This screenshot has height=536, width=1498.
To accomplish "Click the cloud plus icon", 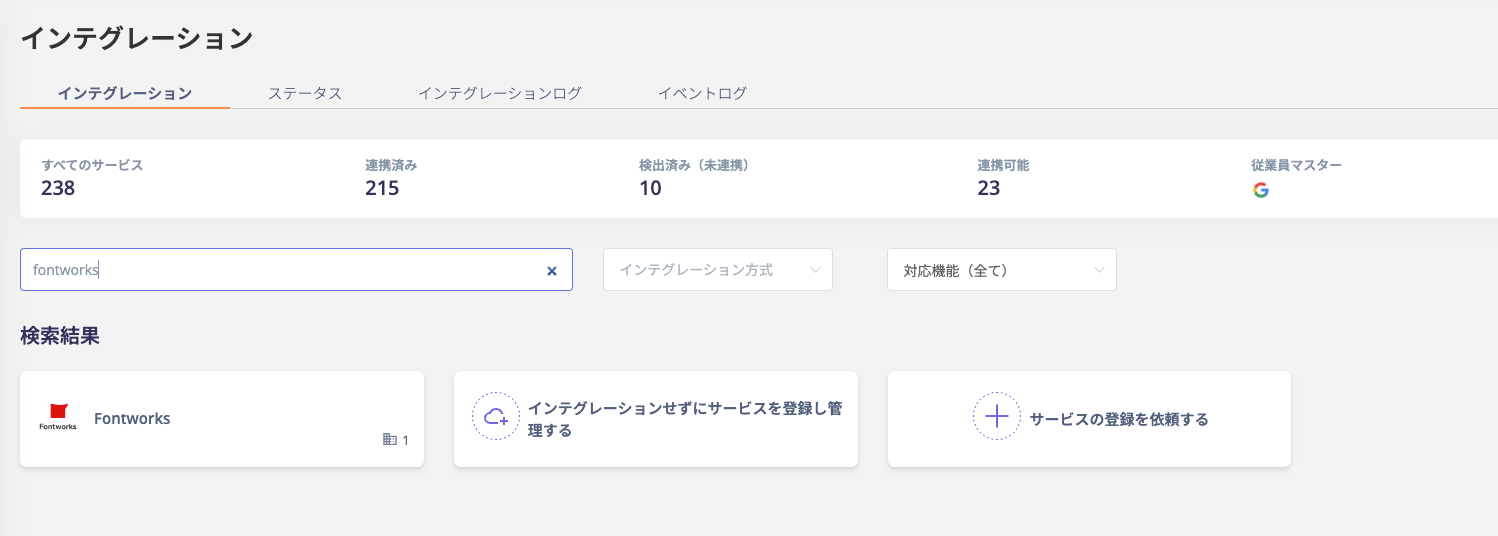I will tap(496, 417).
